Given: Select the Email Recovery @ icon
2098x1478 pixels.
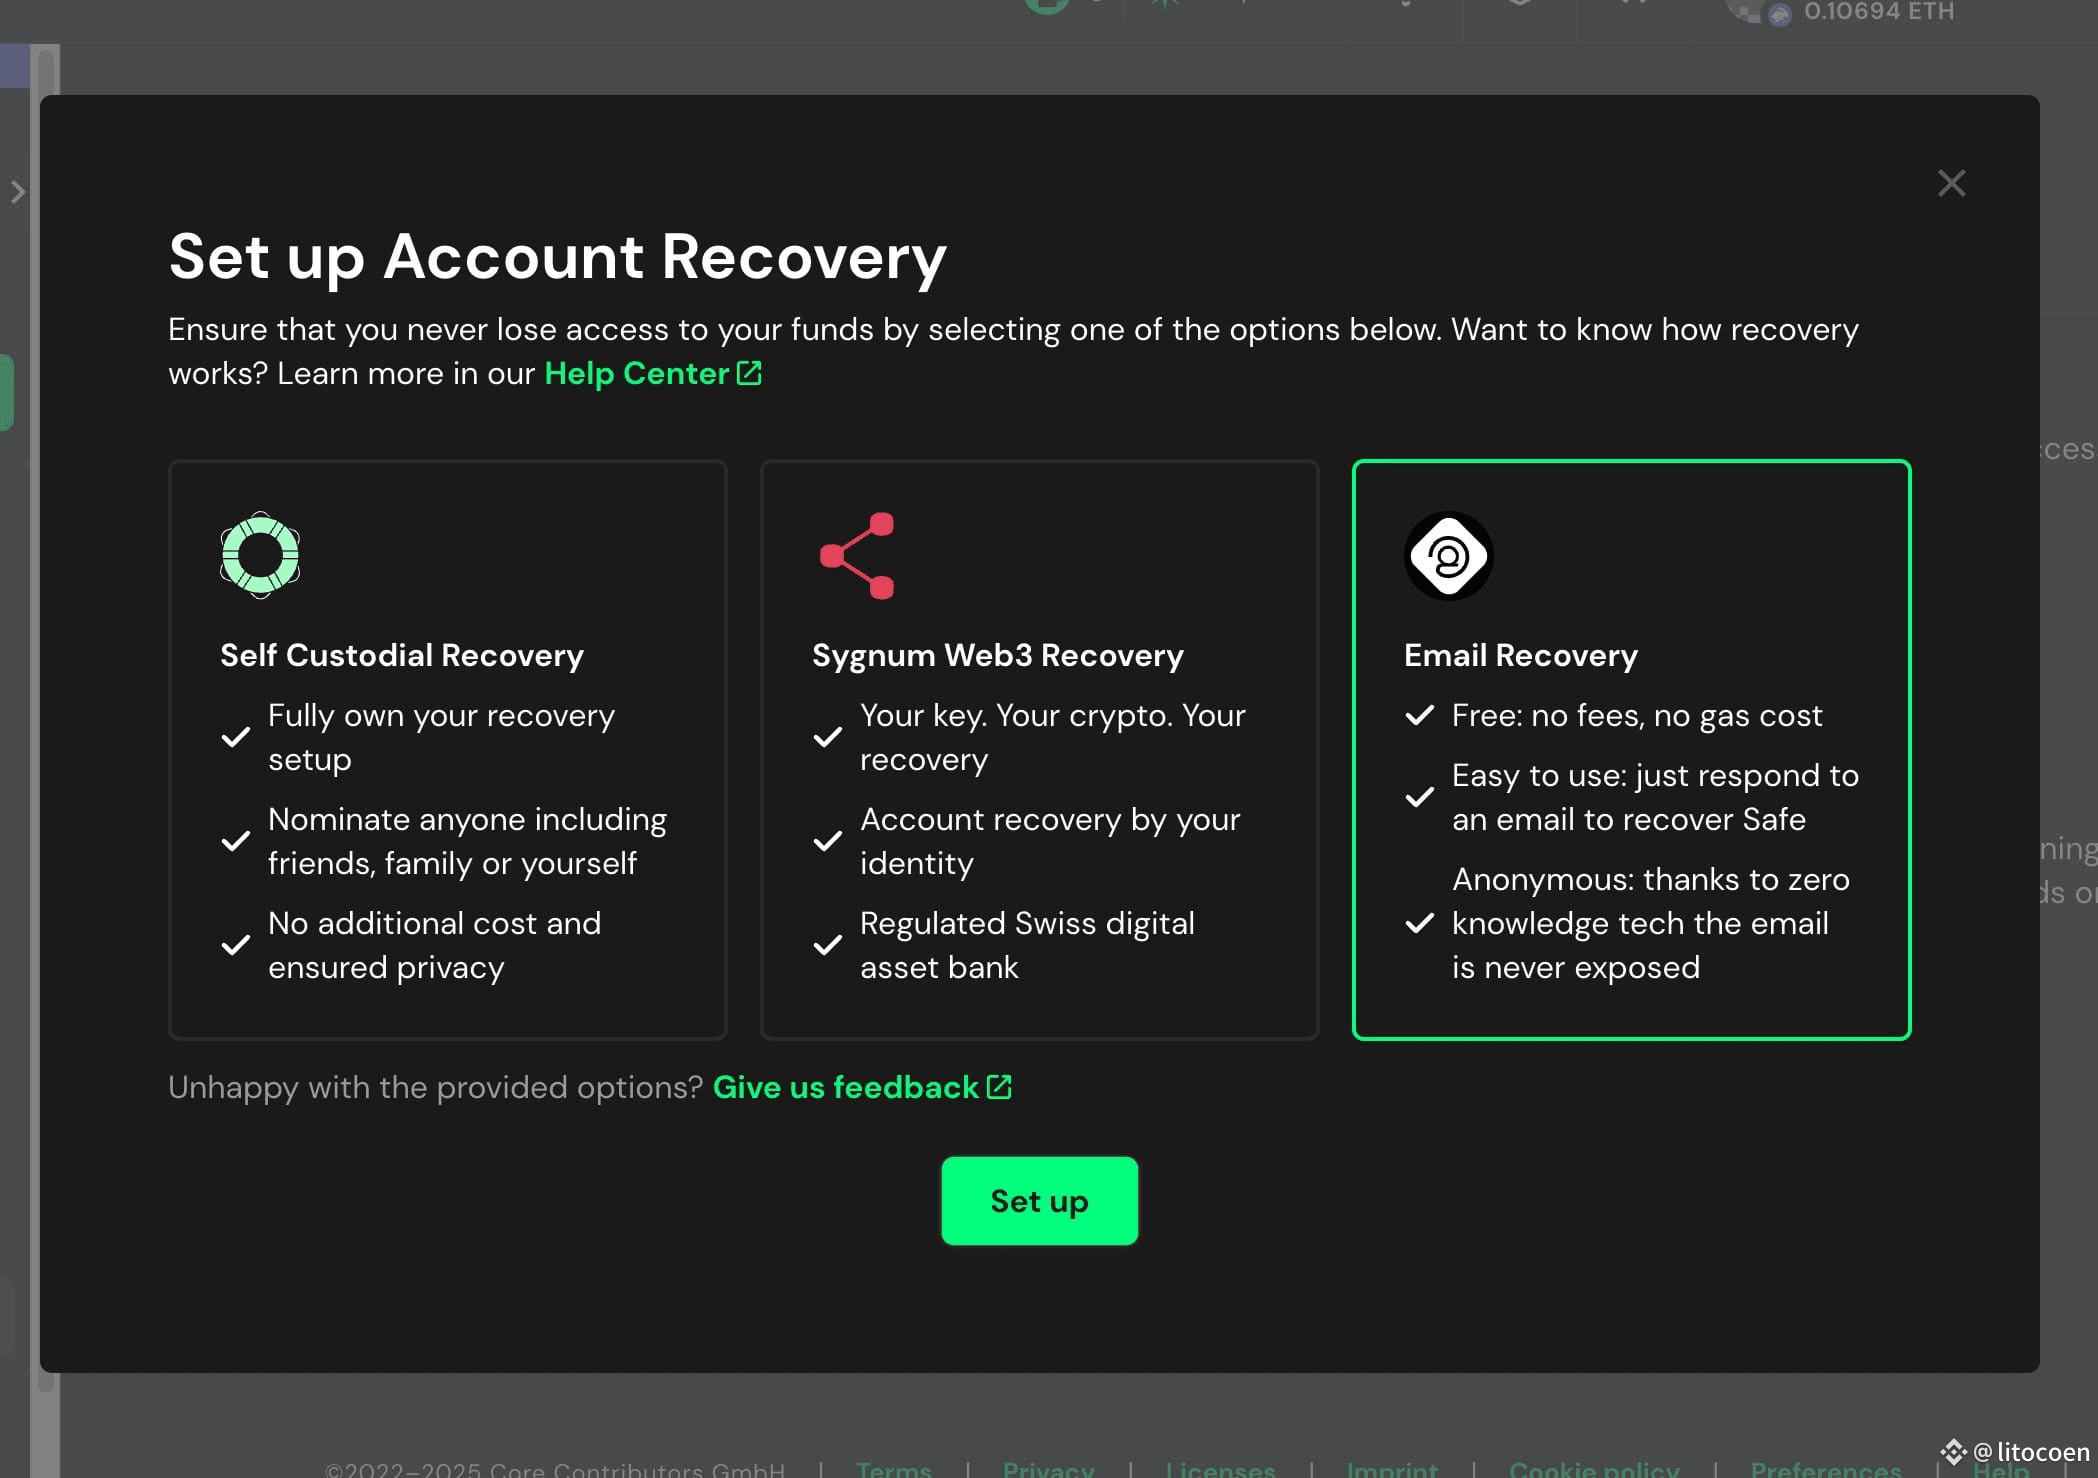Looking at the screenshot, I should (1448, 556).
